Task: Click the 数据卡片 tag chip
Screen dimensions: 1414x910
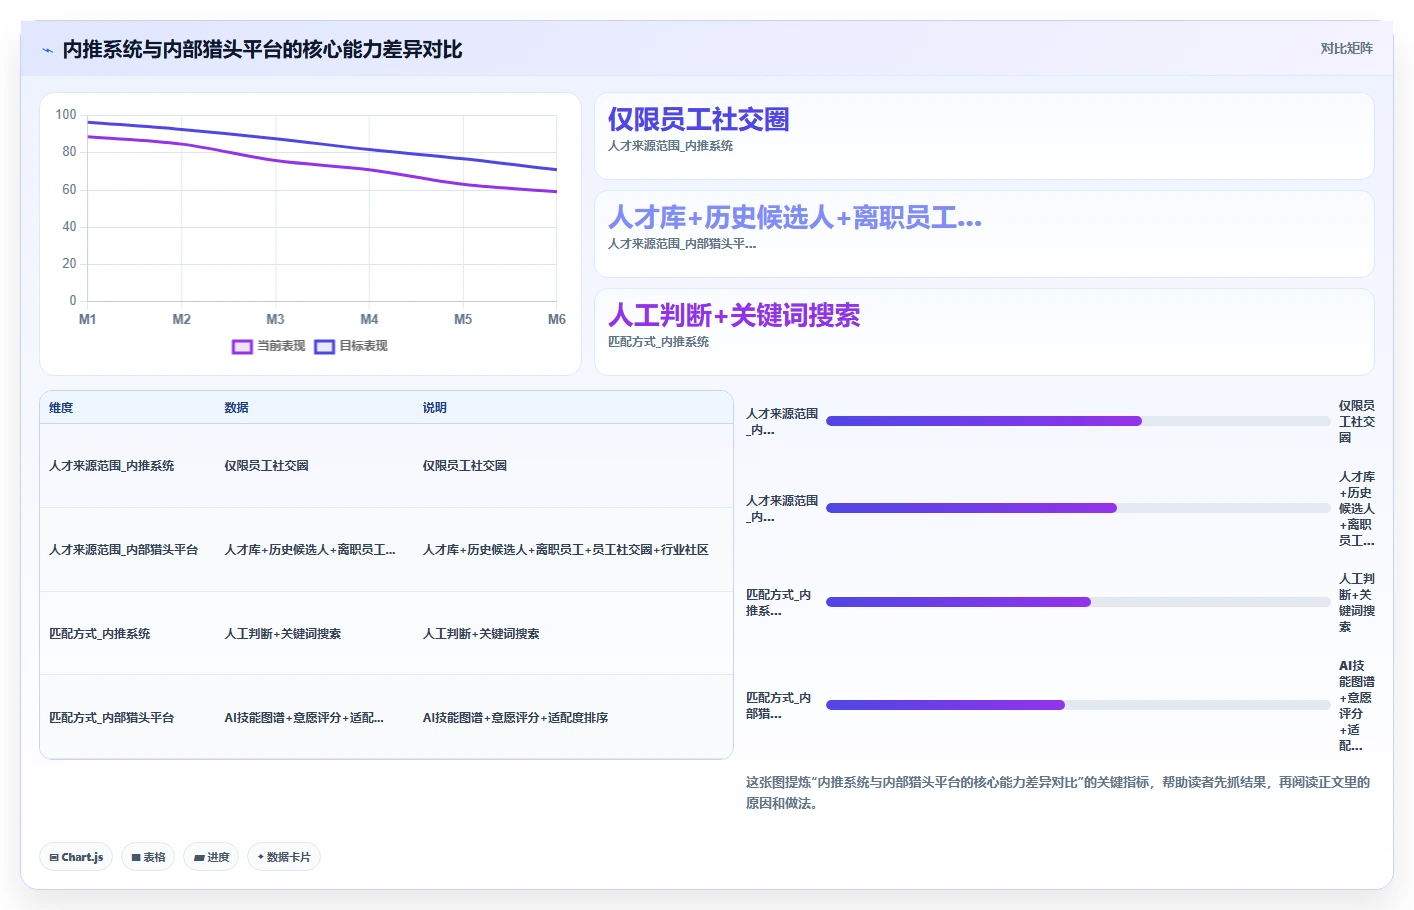Action: pyautogui.click(x=284, y=857)
